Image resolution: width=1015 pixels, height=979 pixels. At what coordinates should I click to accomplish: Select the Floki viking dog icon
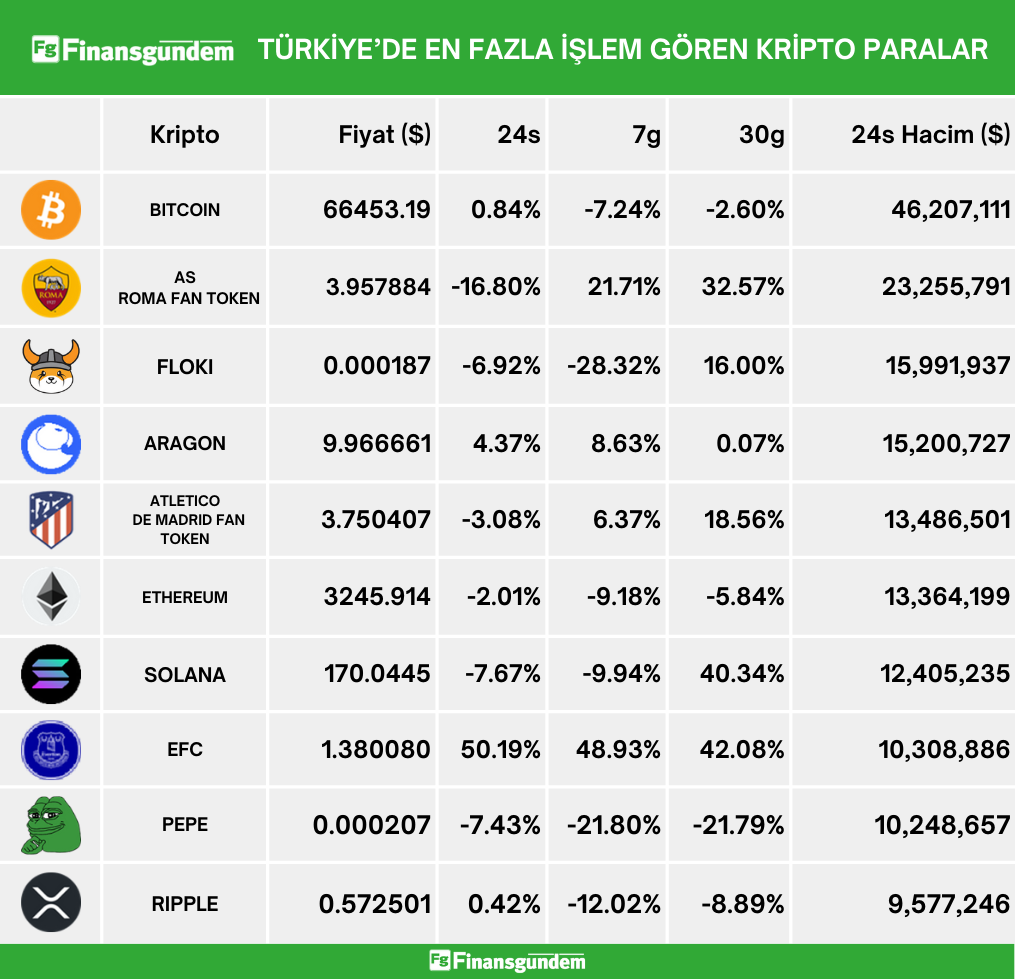pyautogui.click(x=51, y=366)
